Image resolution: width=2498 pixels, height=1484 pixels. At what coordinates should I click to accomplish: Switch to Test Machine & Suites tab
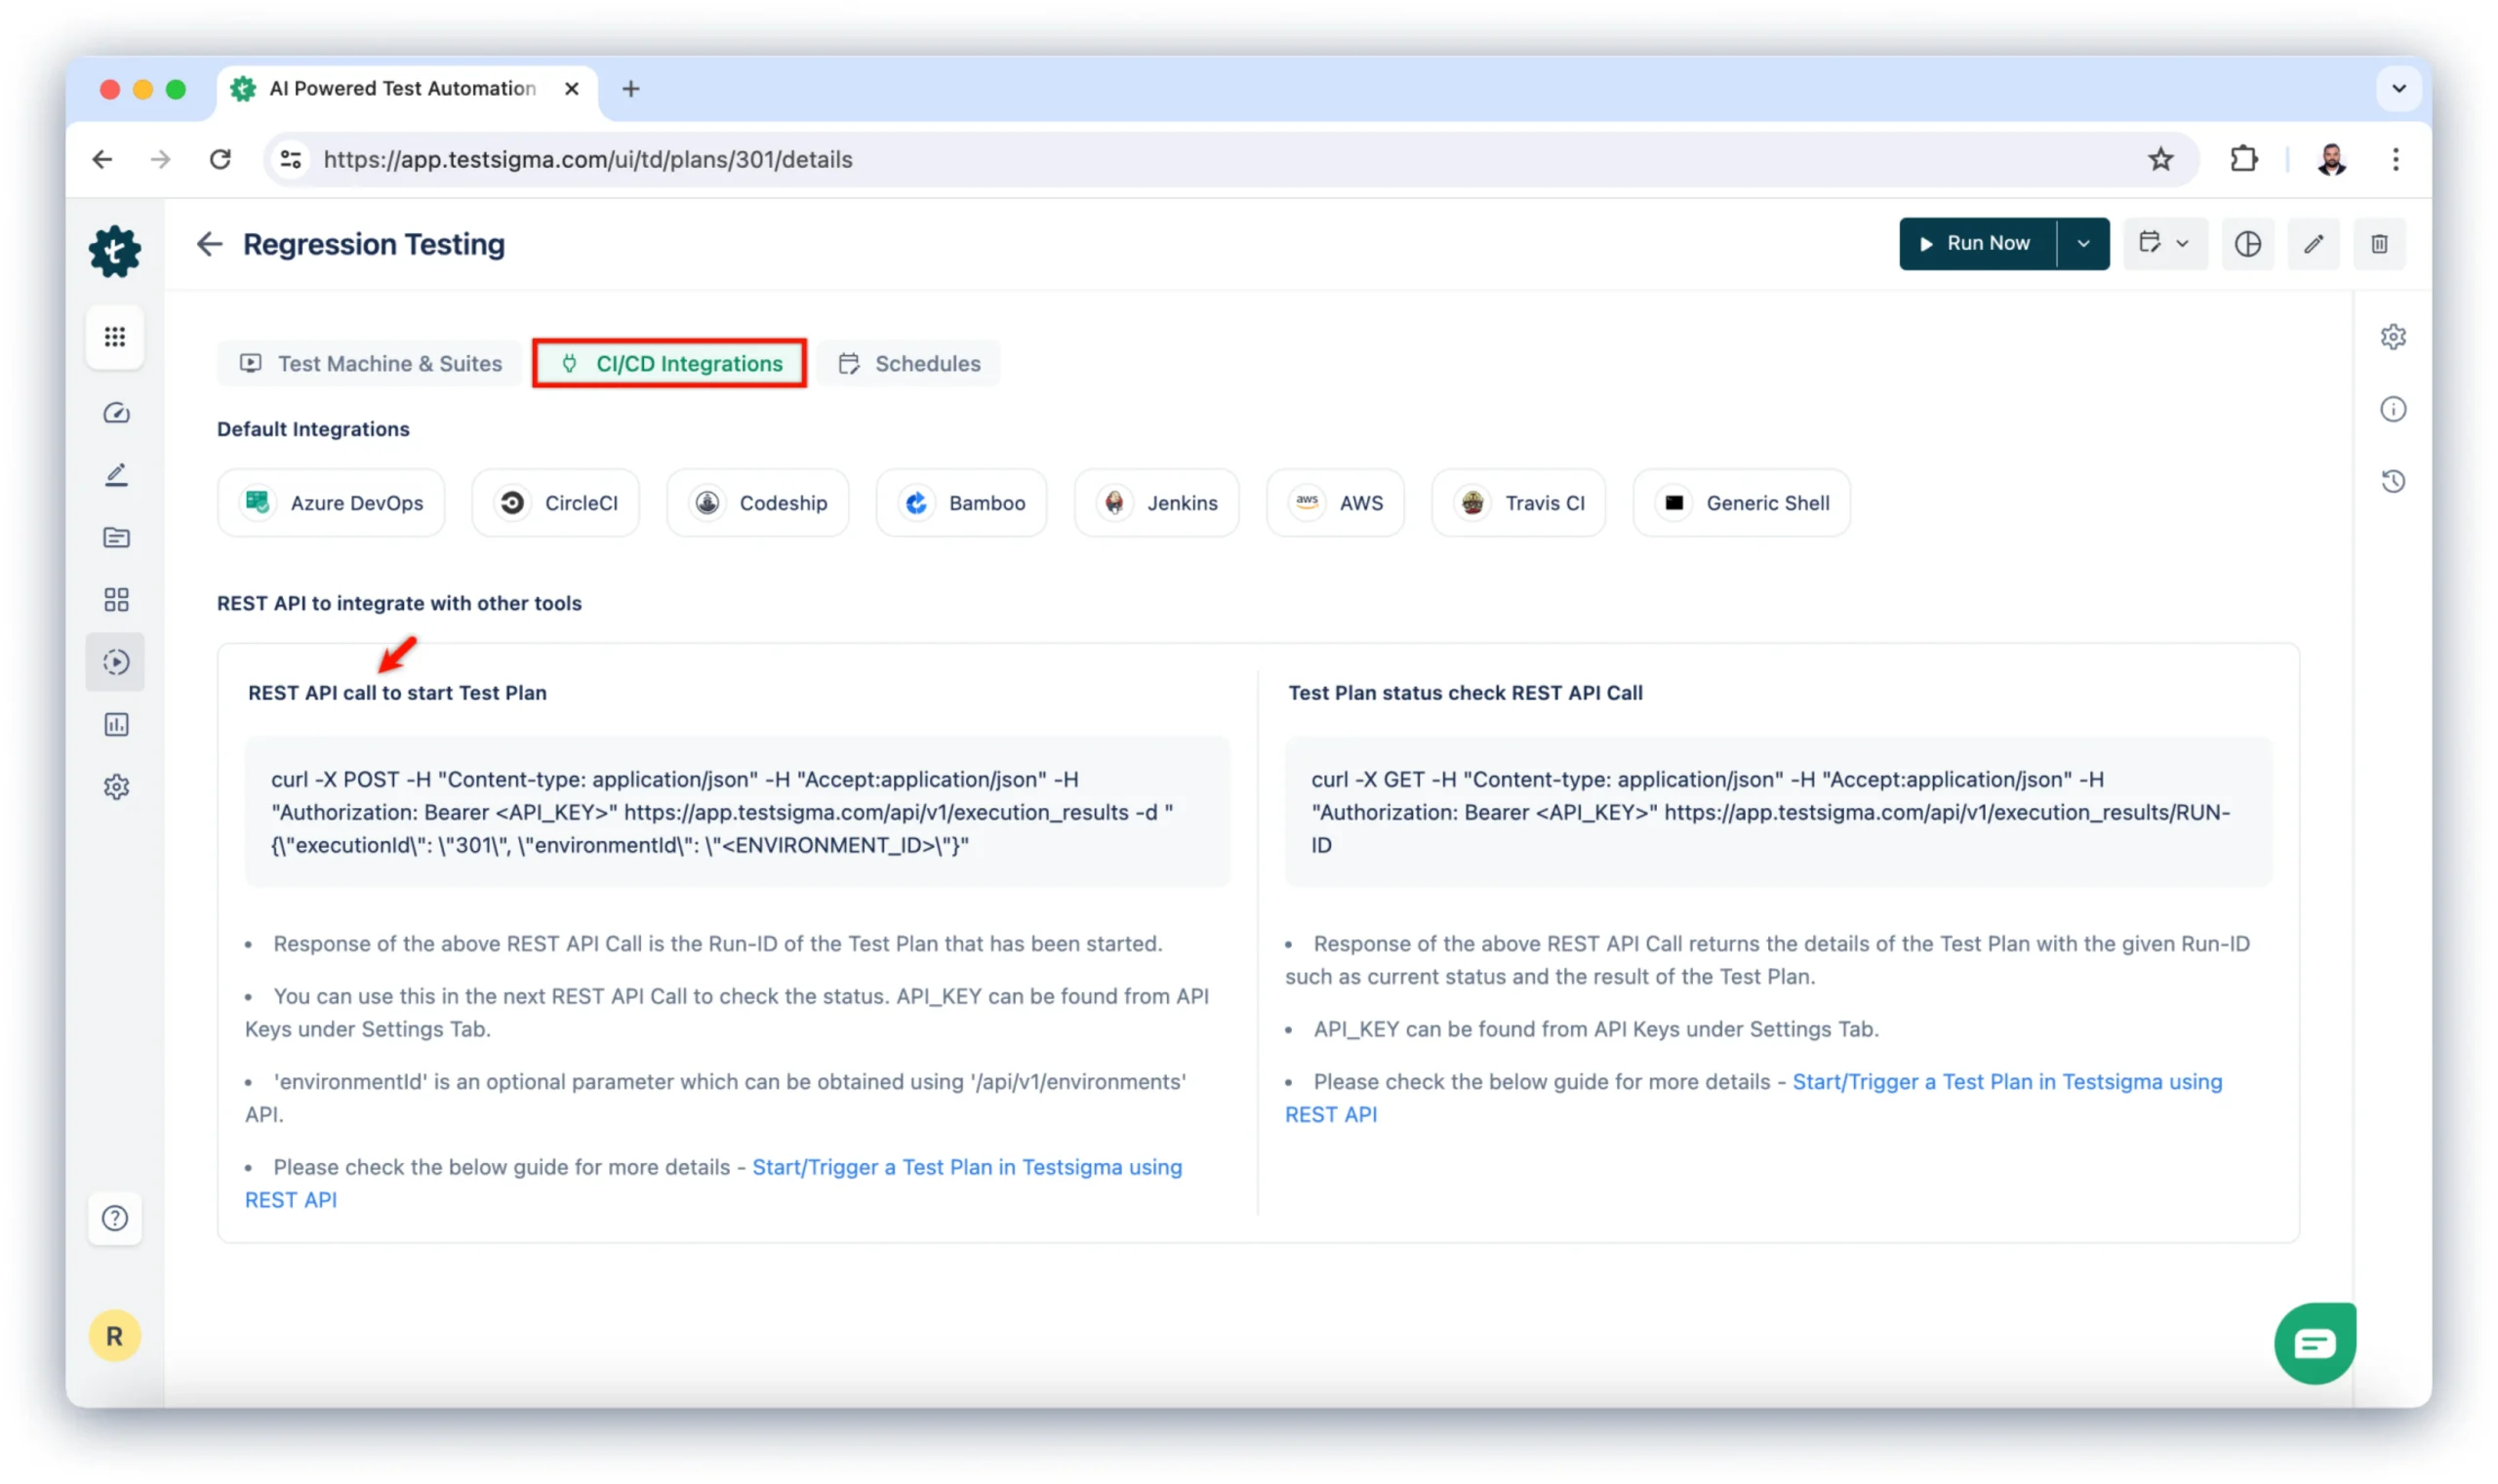pos(371,364)
